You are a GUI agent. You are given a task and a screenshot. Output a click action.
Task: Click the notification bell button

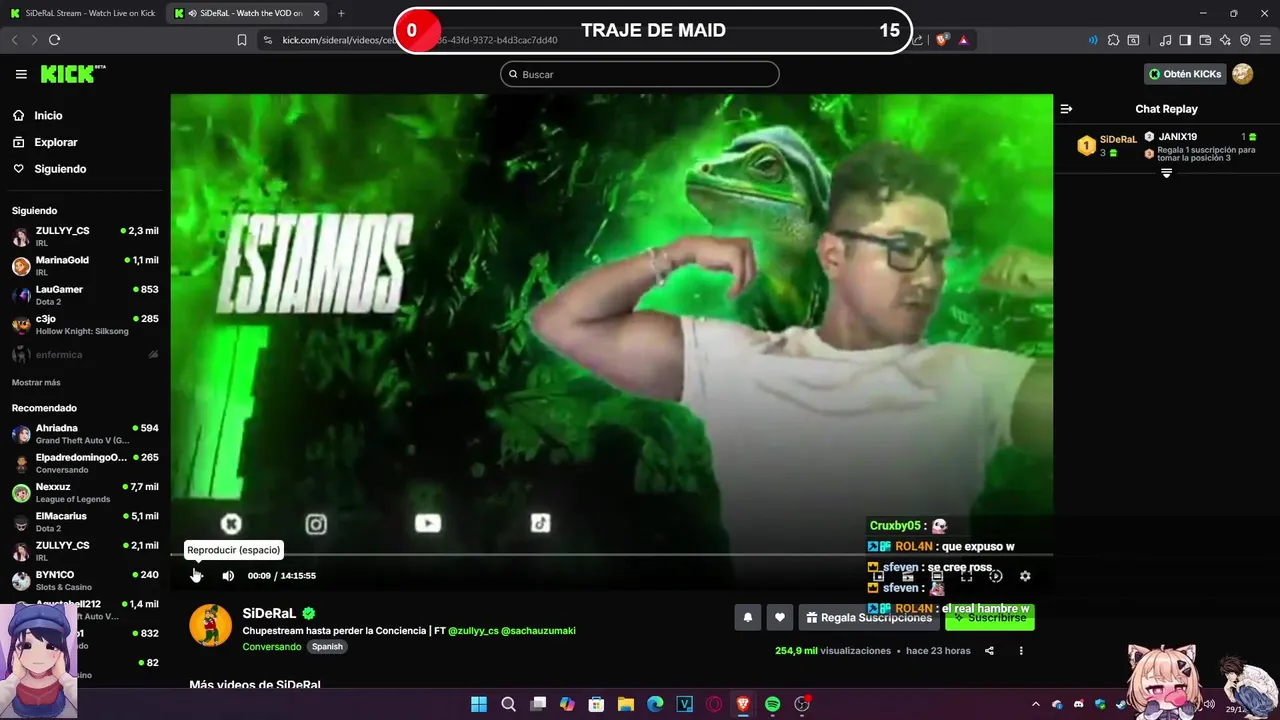coord(747,618)
